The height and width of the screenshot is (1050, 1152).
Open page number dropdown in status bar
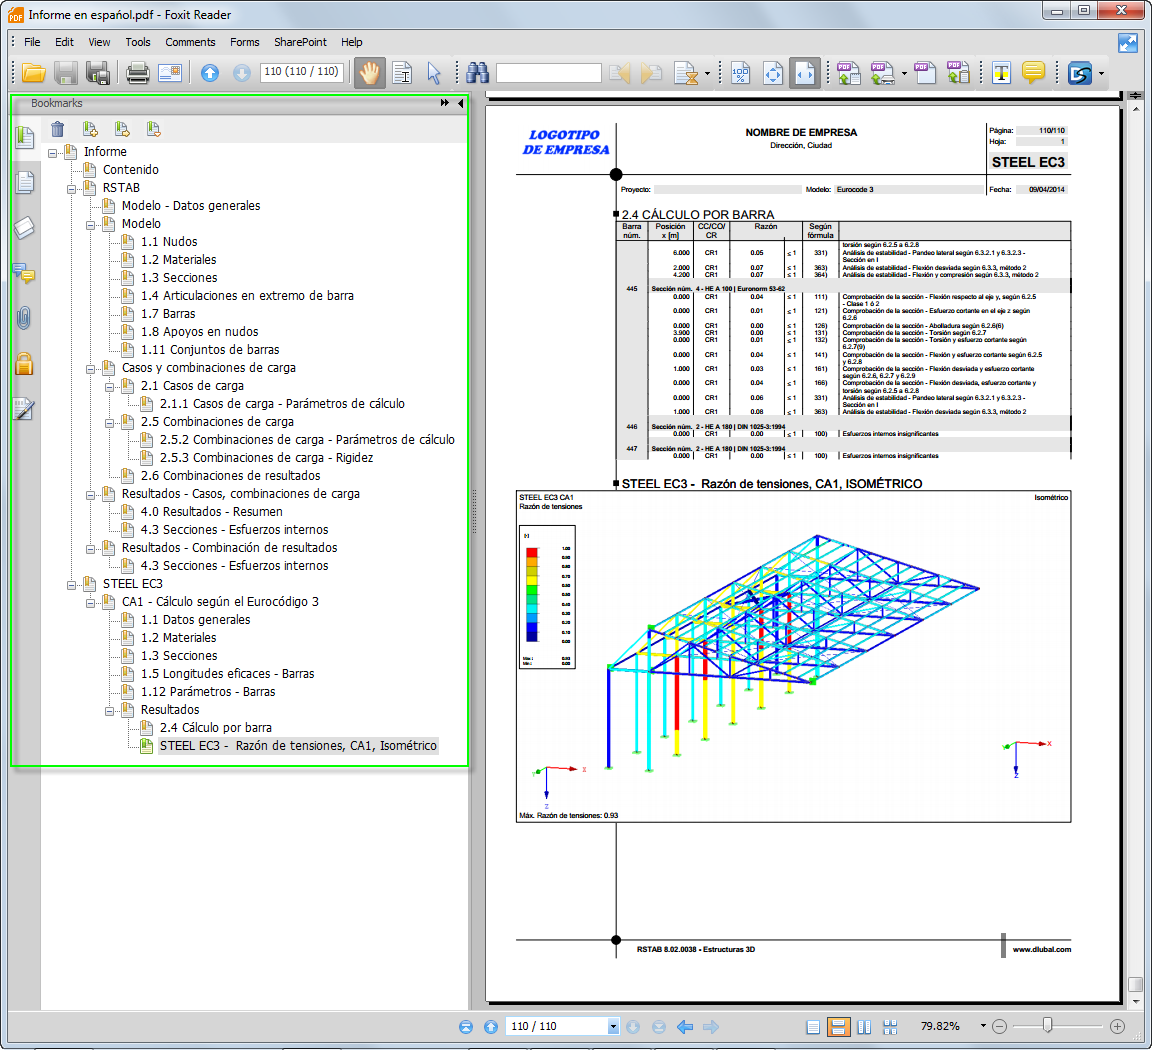613,1026
